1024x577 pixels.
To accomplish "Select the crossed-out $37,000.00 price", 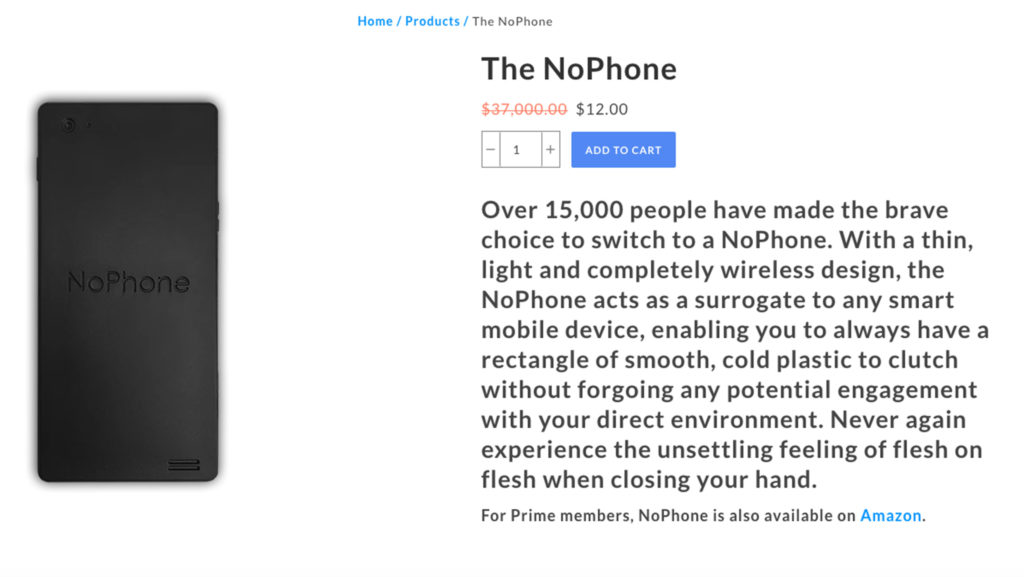I will click(x=524, y=109).
